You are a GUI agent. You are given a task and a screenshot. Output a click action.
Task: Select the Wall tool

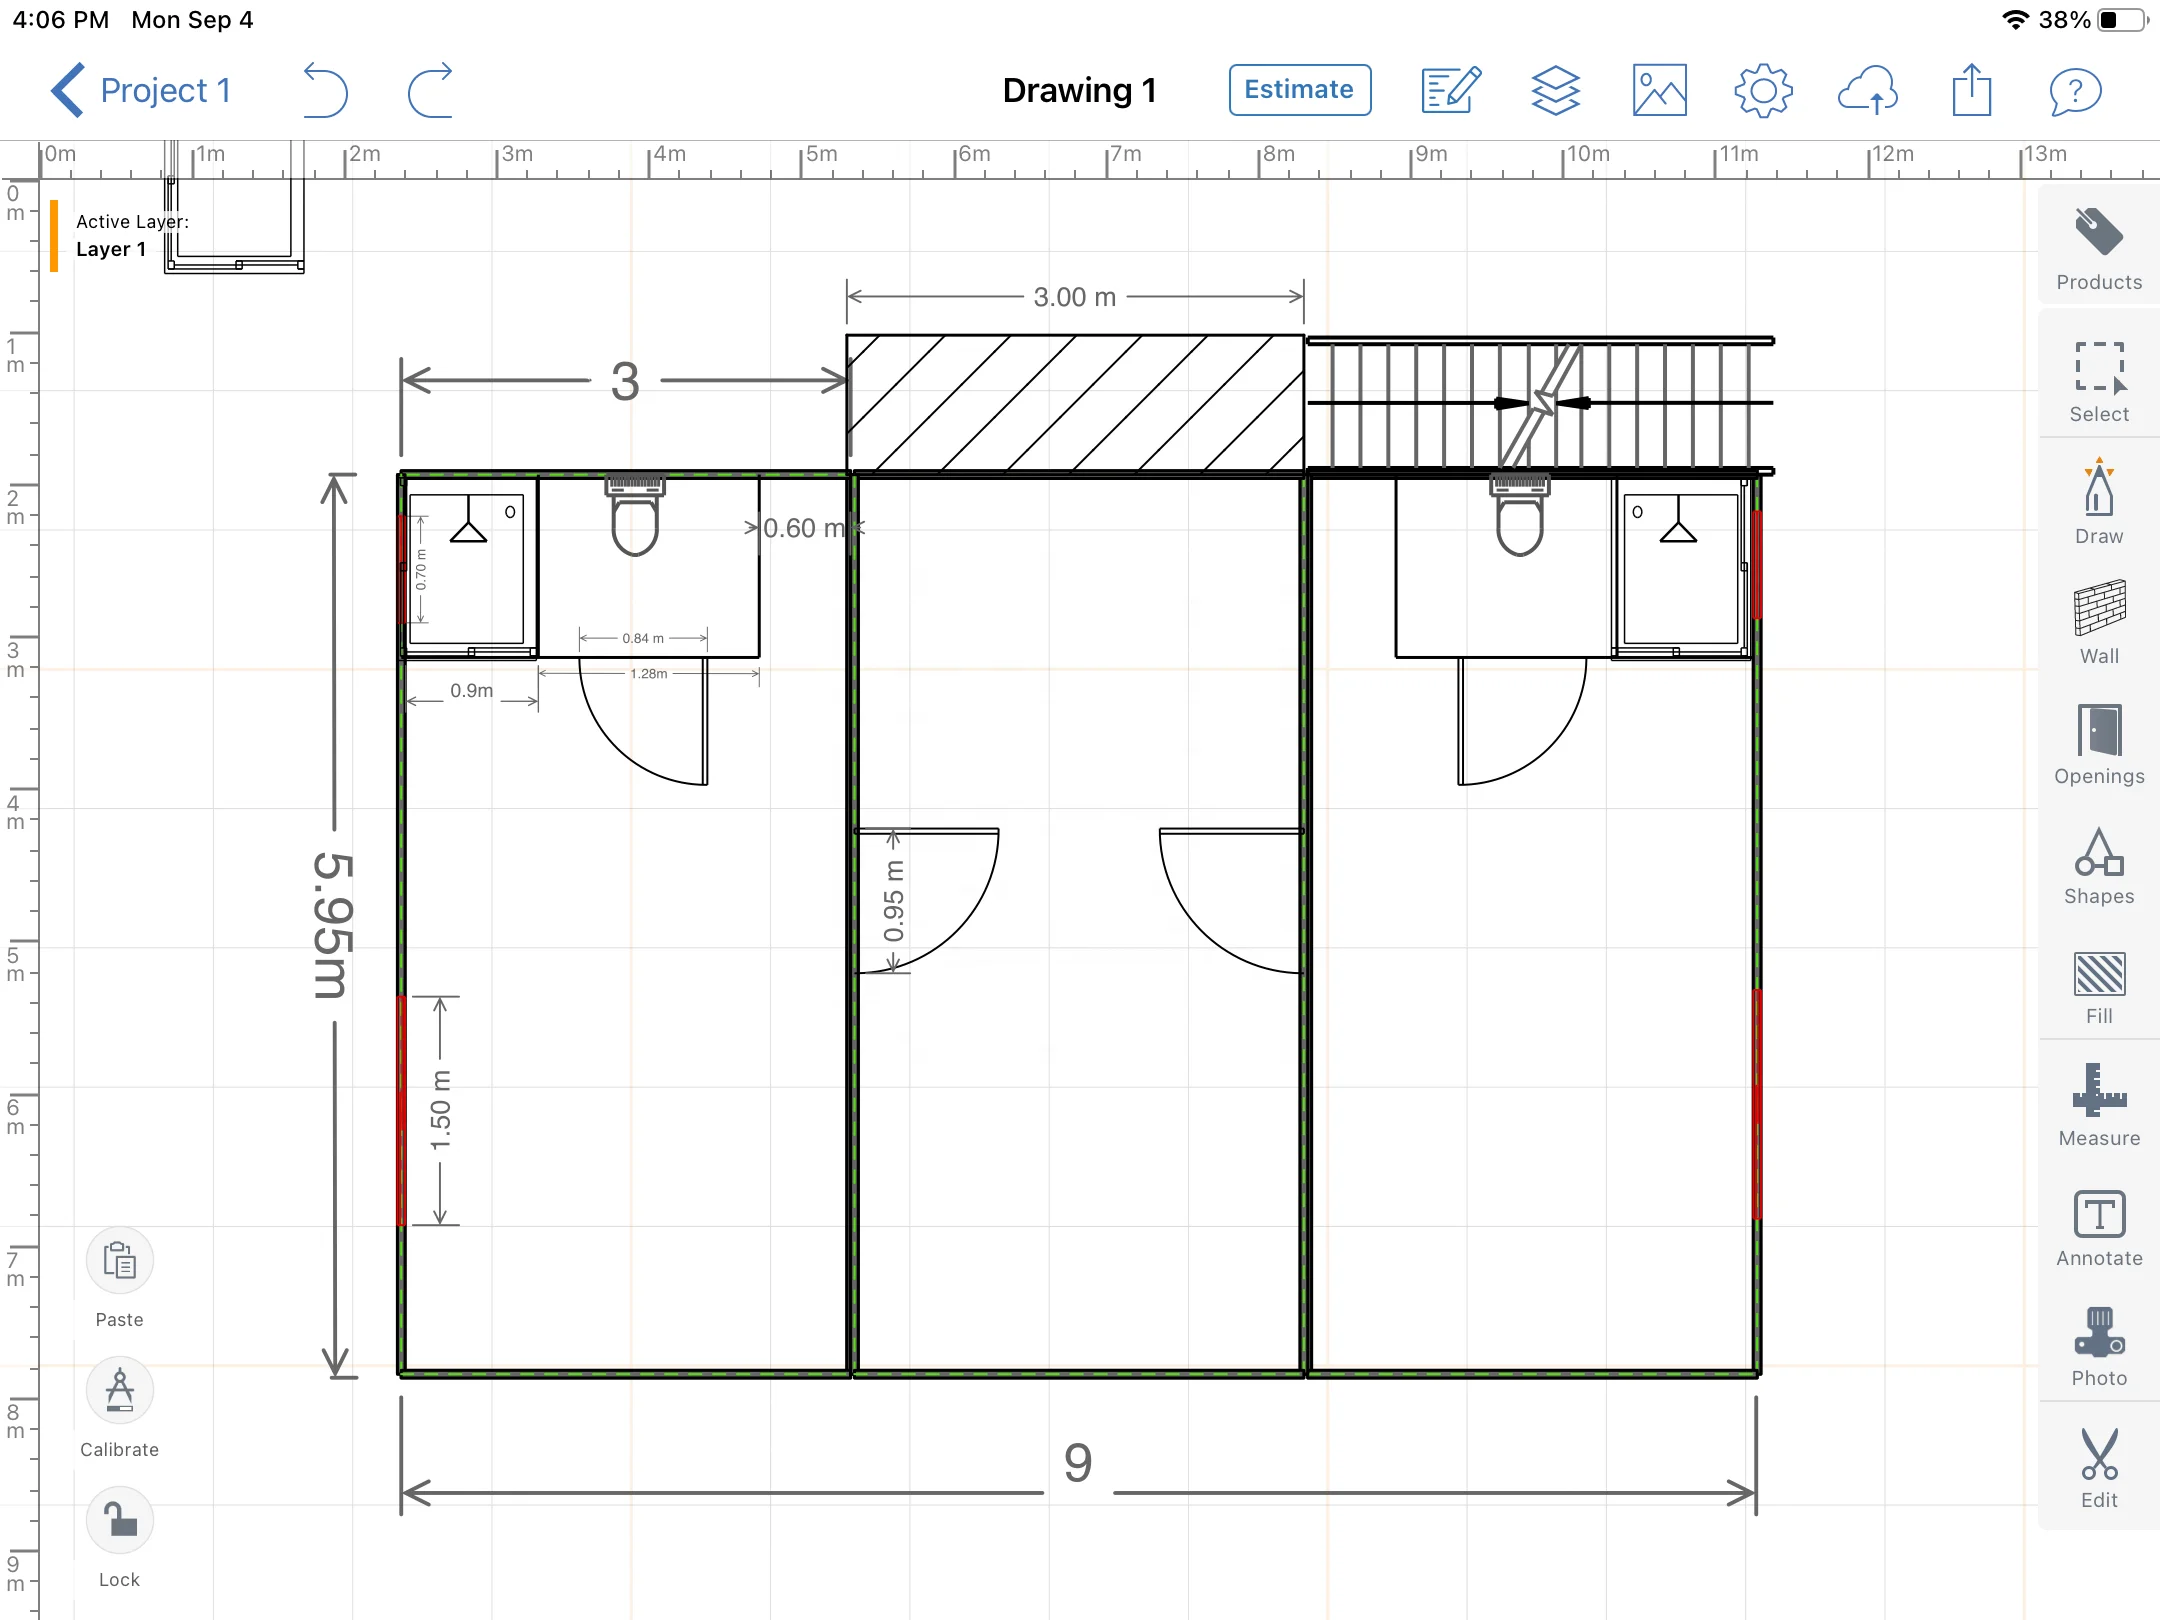[x=2098, y=620]
